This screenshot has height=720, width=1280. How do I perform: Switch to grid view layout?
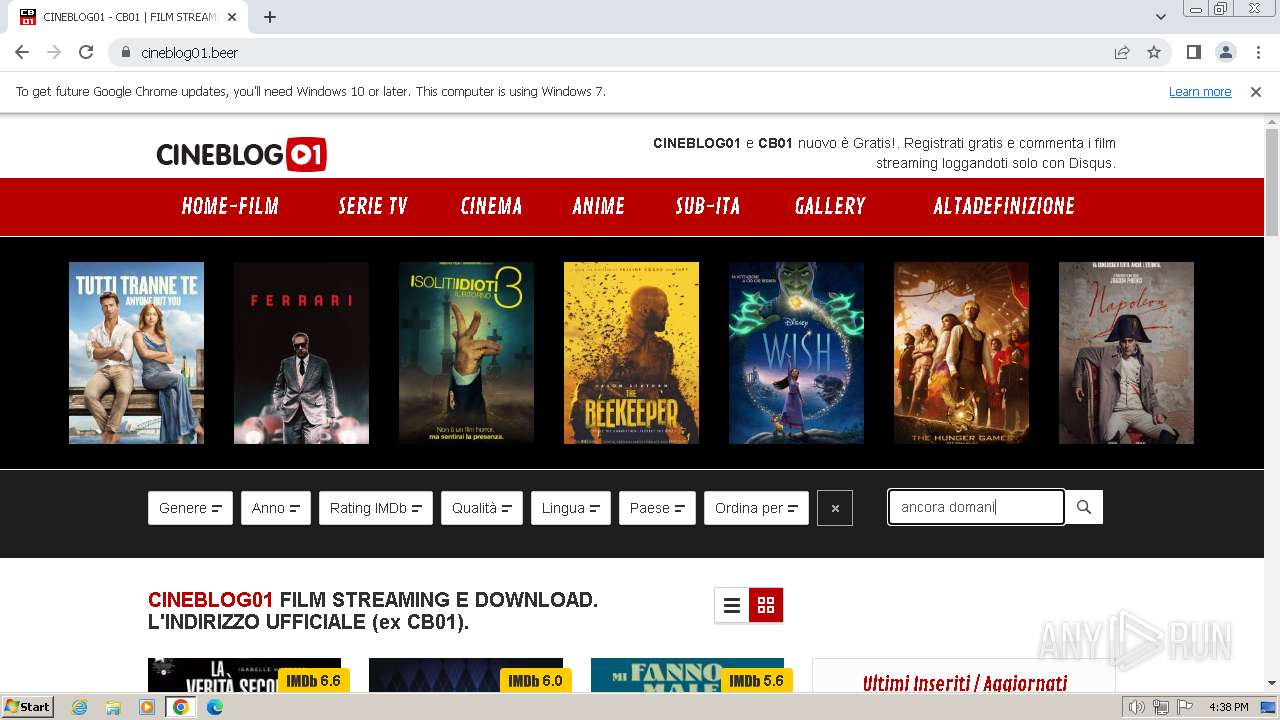tap(766, 605)
